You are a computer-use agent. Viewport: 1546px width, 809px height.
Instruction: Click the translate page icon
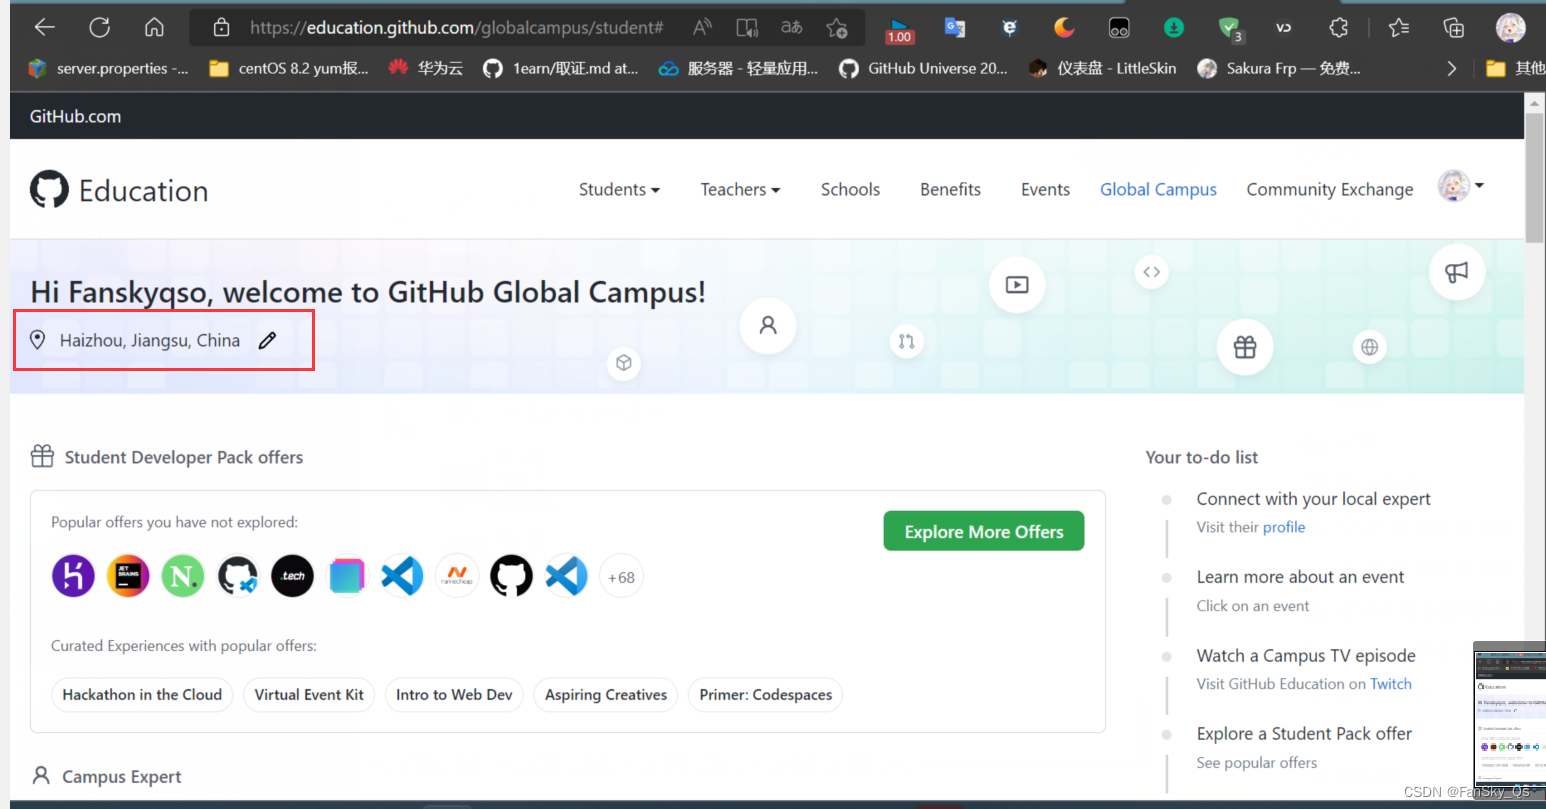click(792, 28)
